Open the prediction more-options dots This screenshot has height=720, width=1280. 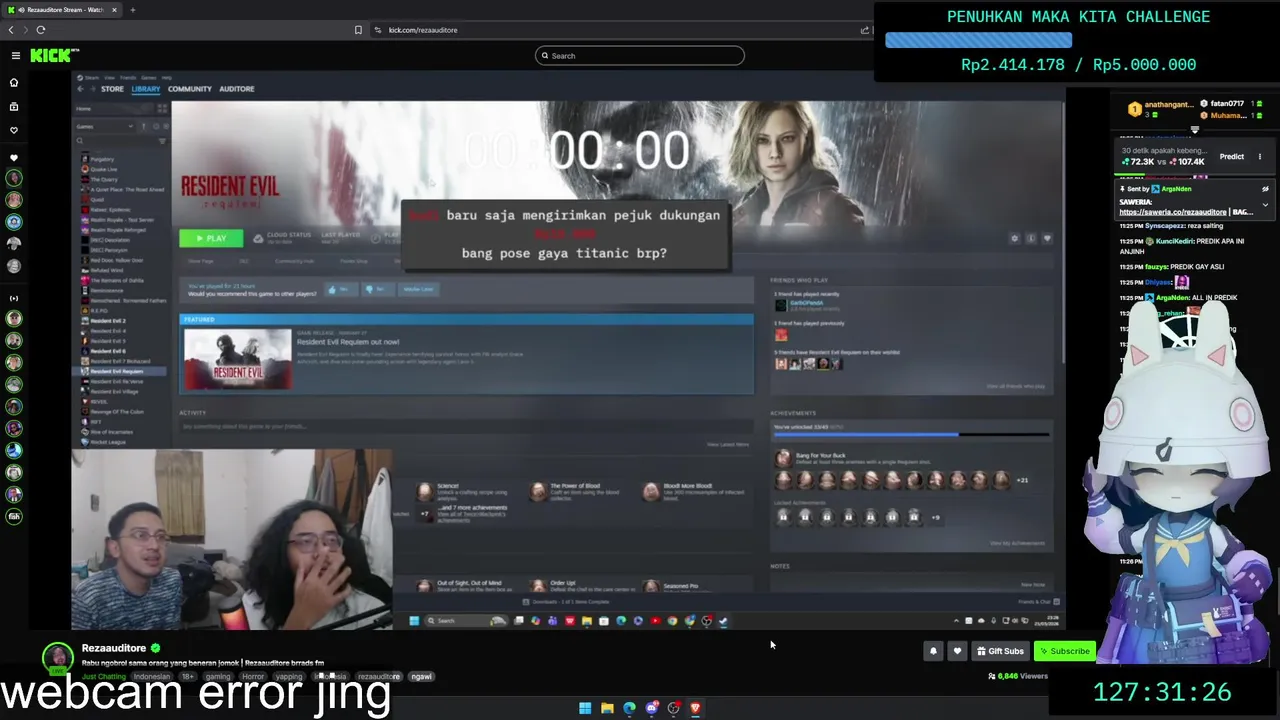1260,157
